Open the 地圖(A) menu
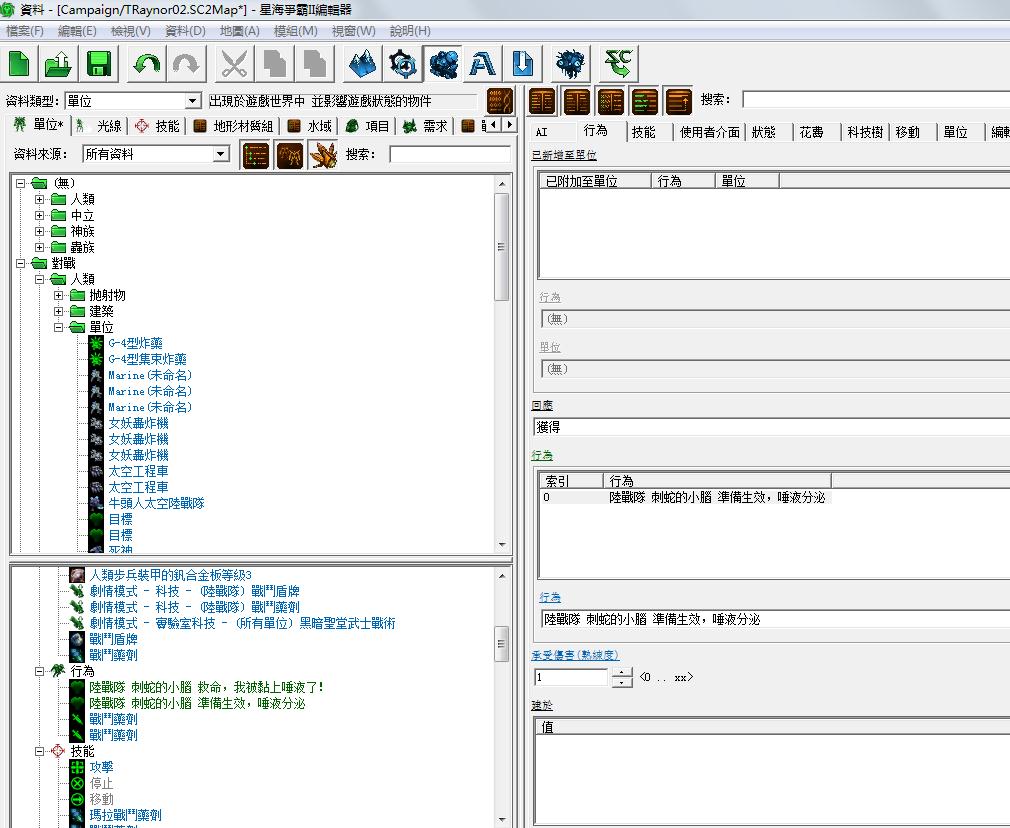The height and width of the screenshot is (828, 1010). [x=239, y=31]
